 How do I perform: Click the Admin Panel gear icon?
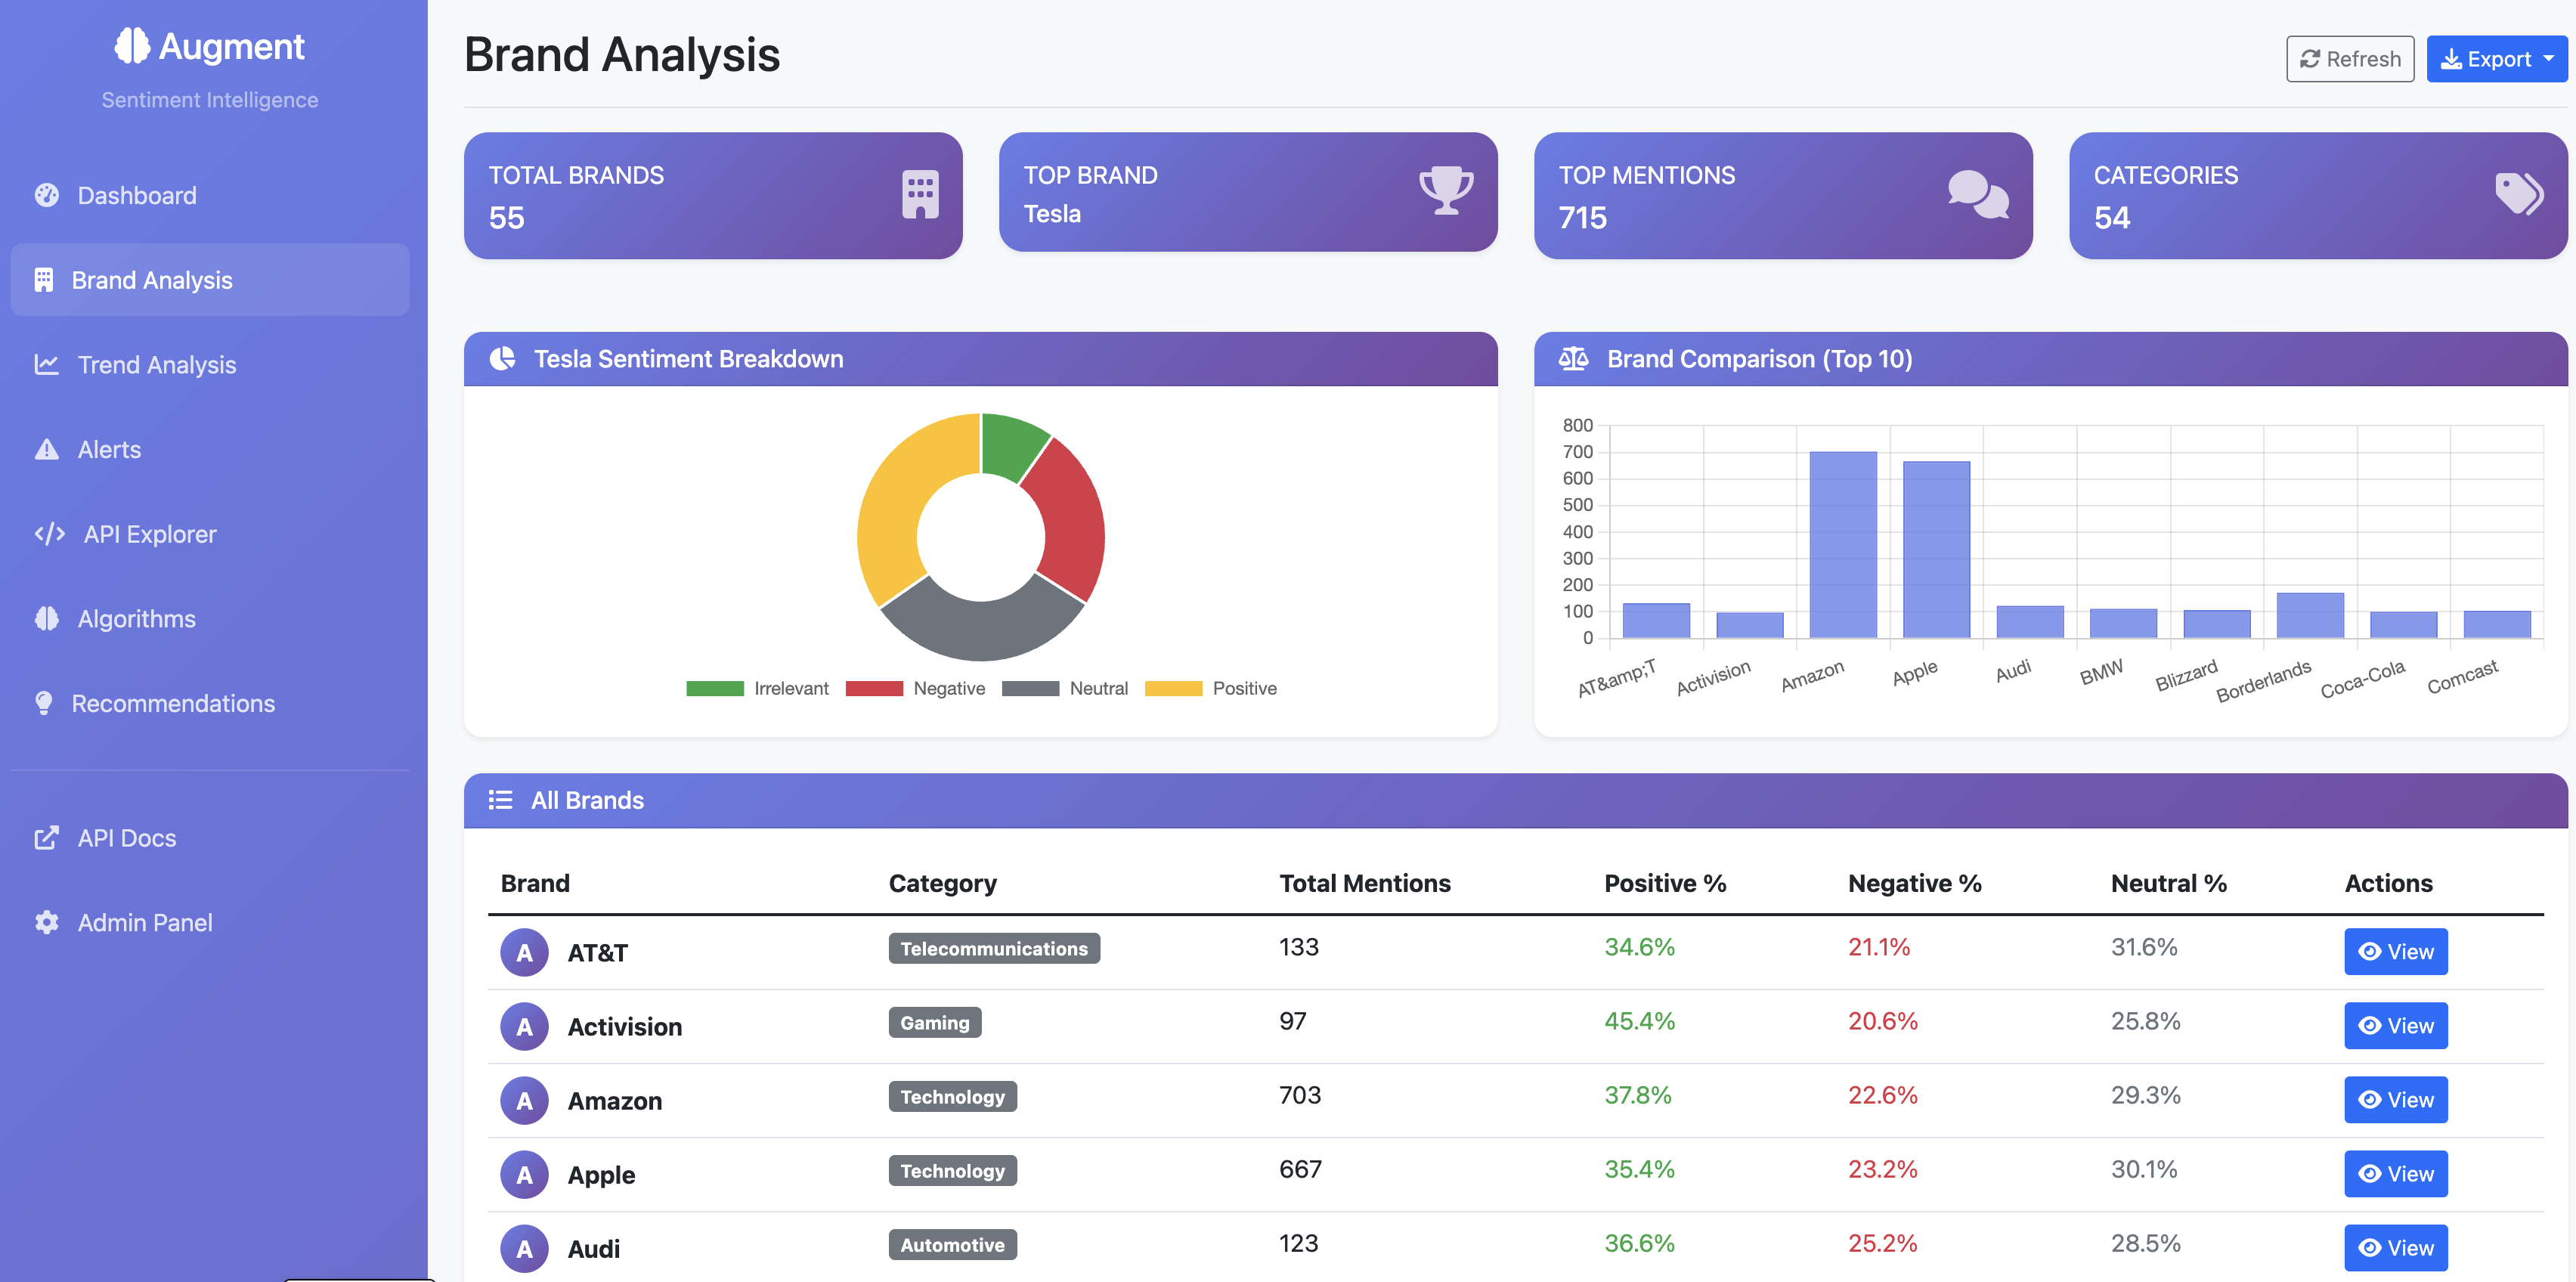coord(47,922)
